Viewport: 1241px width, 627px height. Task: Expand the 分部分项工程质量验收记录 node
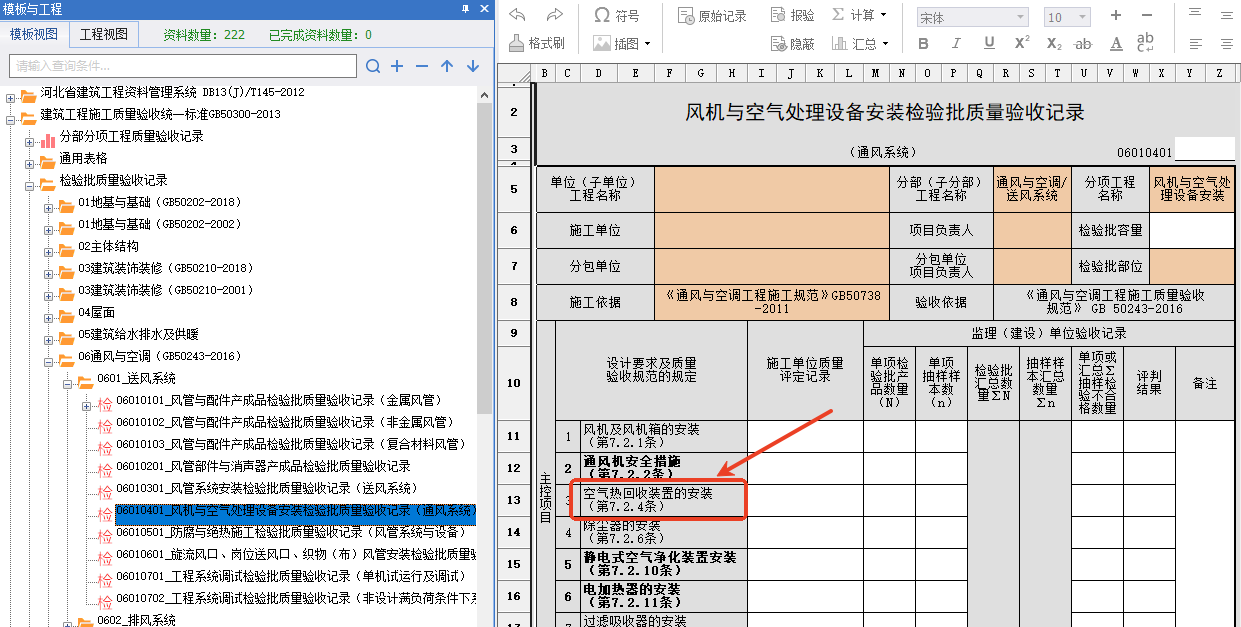point(30,141)
